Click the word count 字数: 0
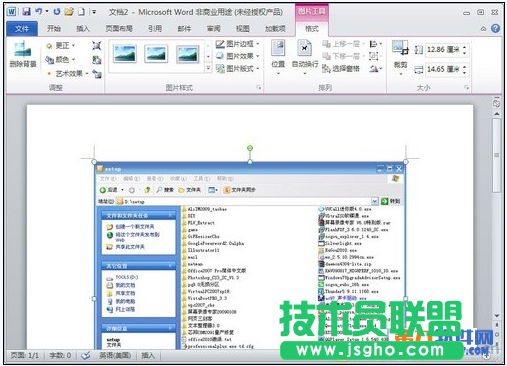This screenshot has height=366, width=507. coord(60,355)
